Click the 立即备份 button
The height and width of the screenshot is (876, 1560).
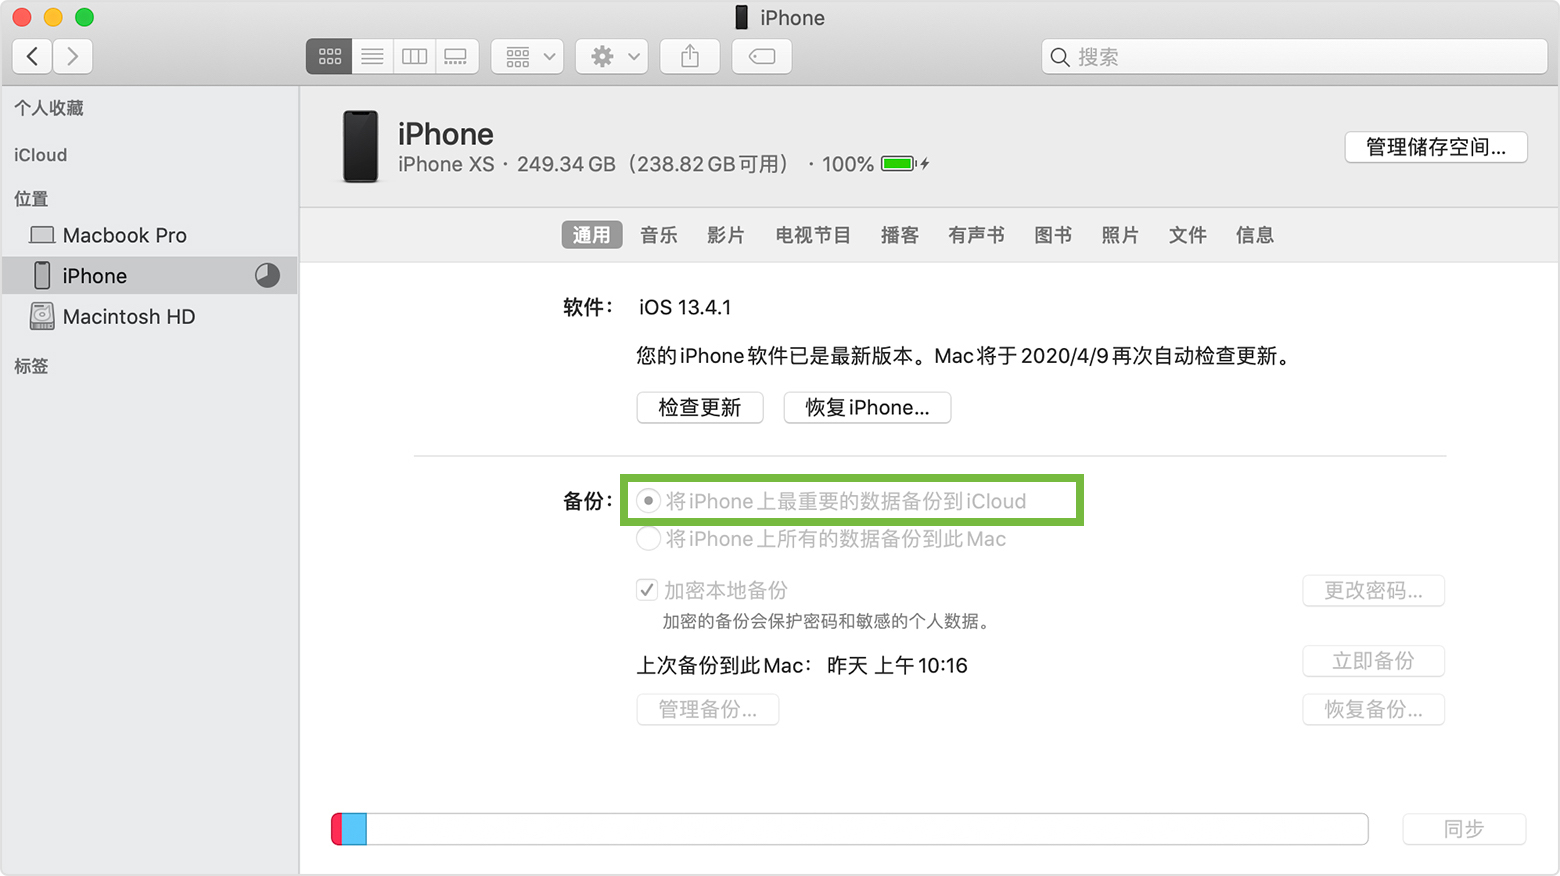pyautogui.click(x=1373, y=661)
